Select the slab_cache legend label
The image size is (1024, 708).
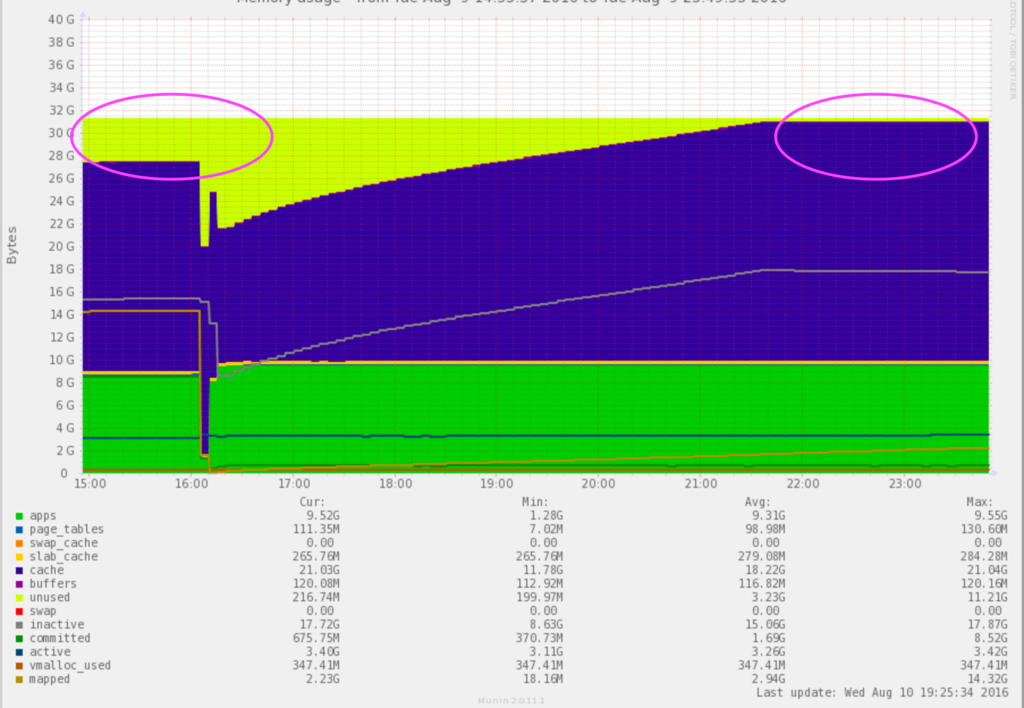[x=63, y=557]
